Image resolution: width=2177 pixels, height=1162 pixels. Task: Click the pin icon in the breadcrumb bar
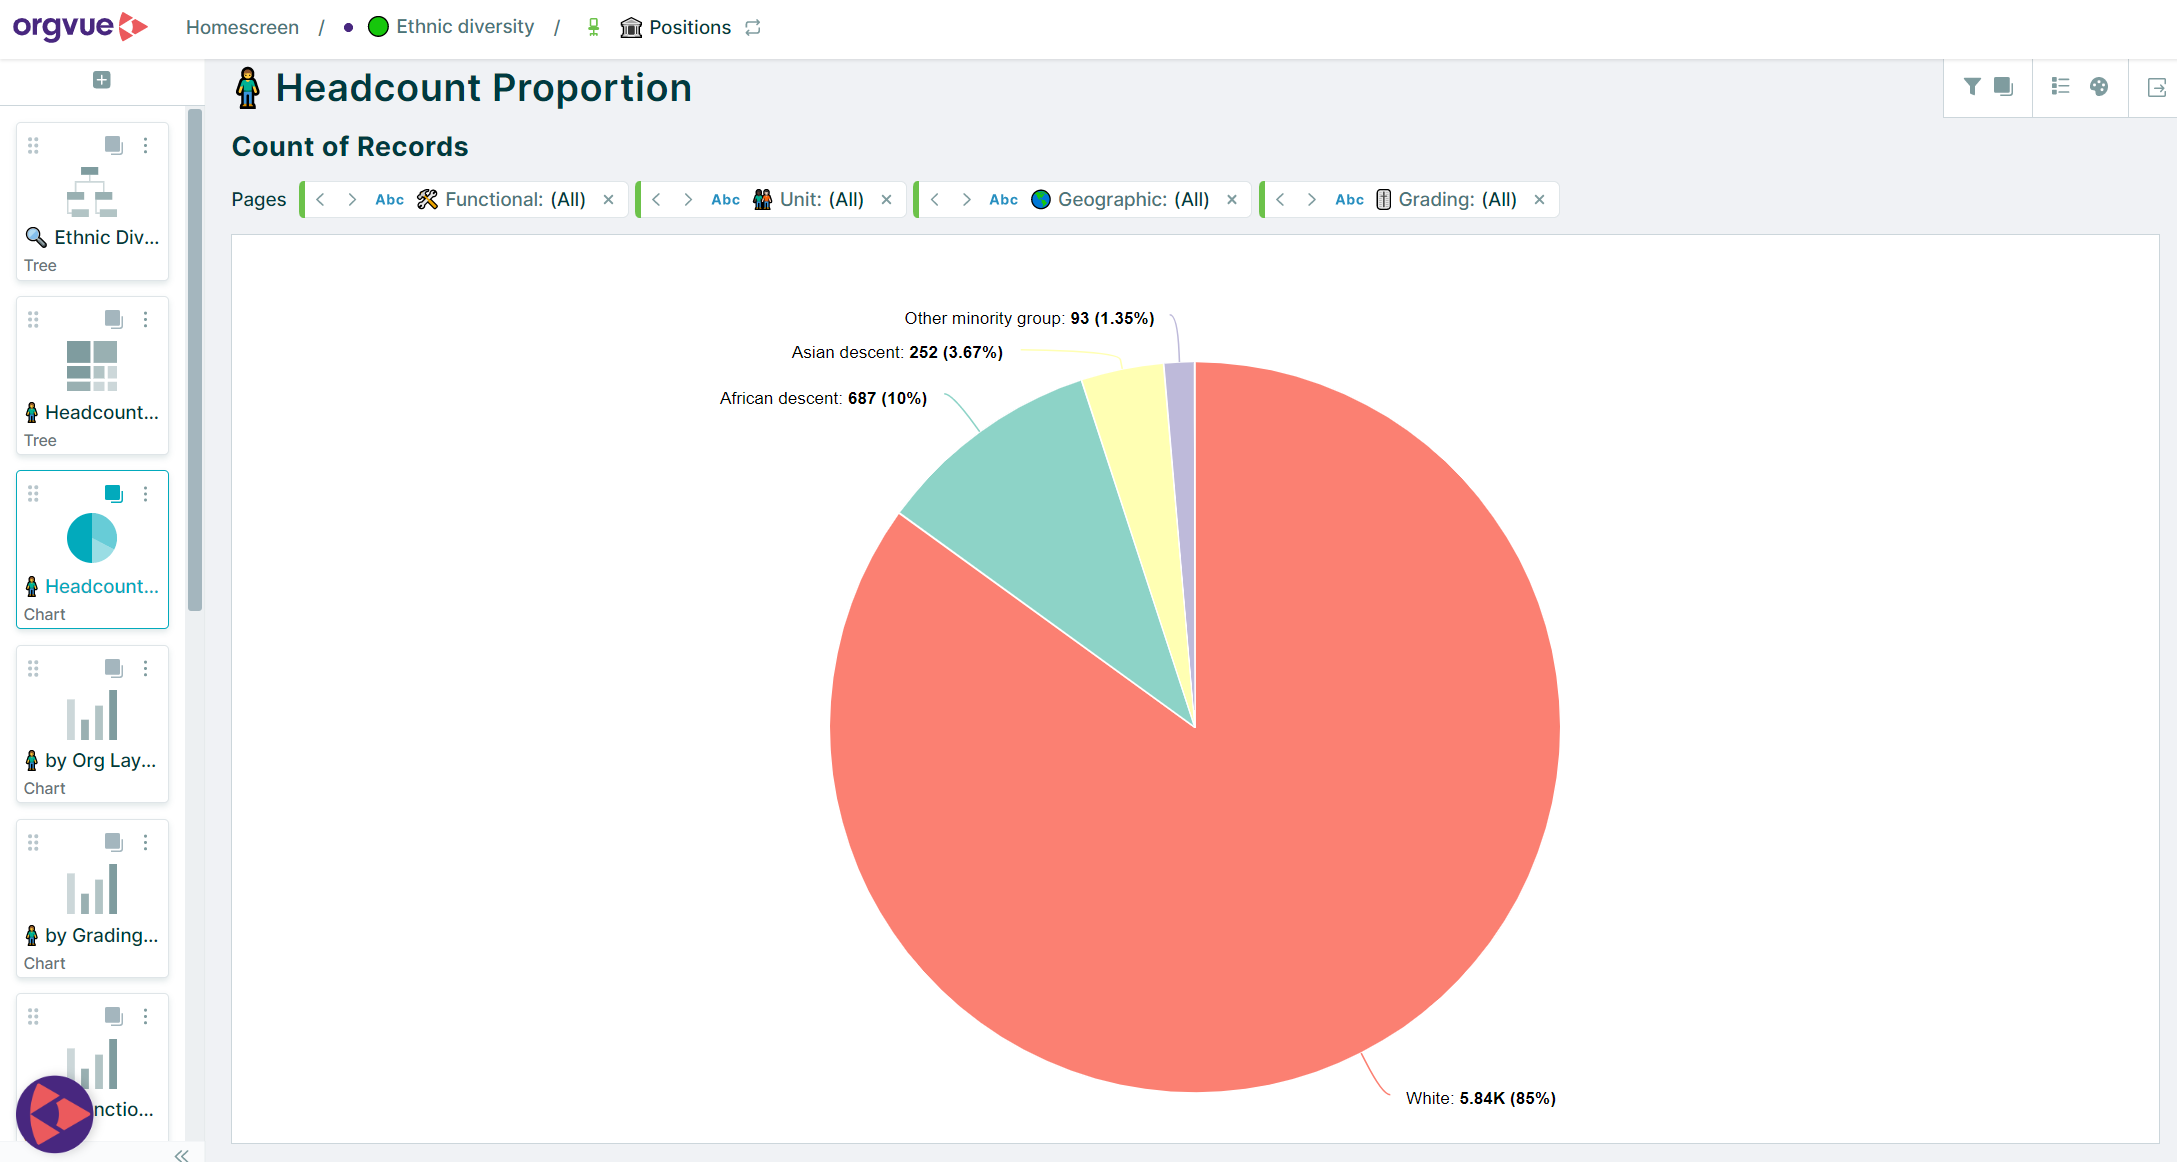point(593,27)
